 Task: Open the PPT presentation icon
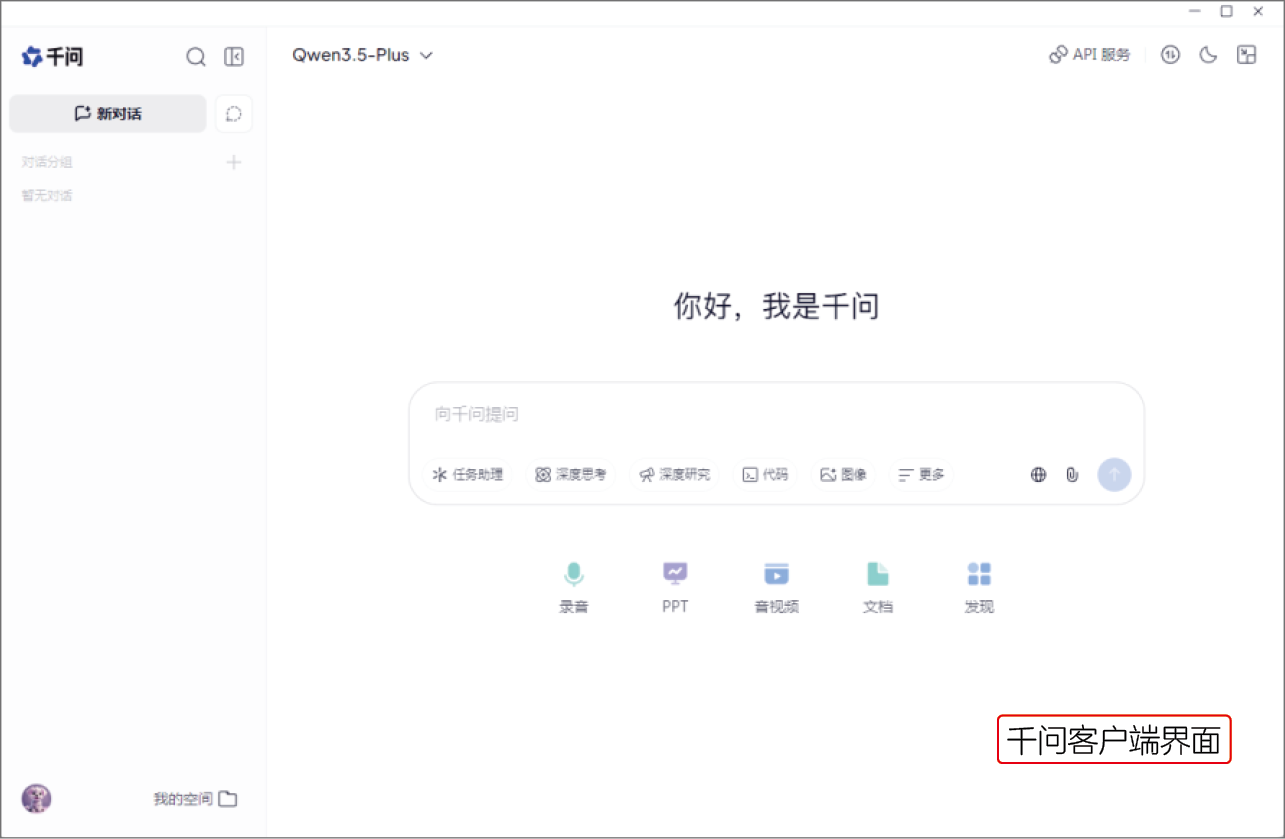coord(675,574)
